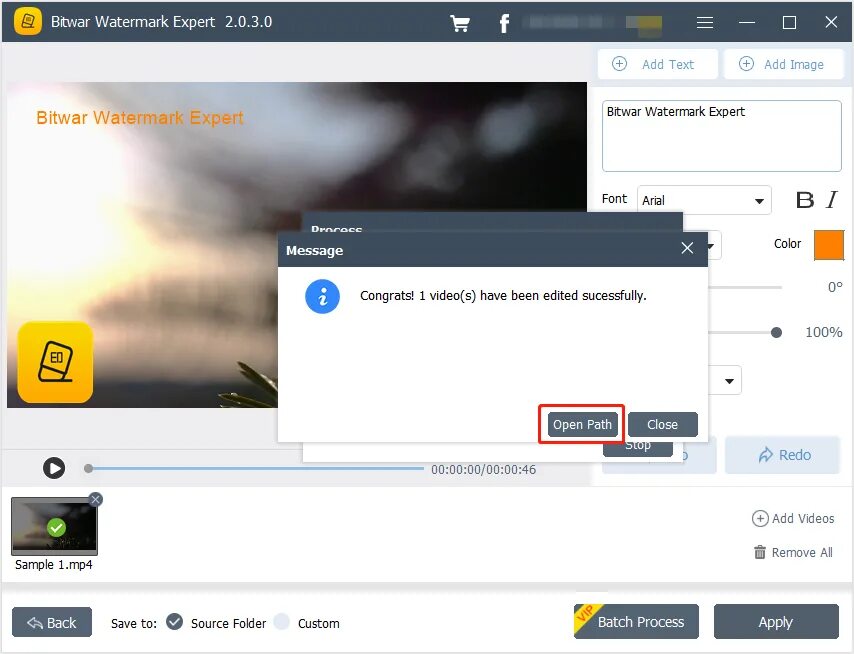
Task: Click the Bitwar app logo in title bar
Action: 28,22
